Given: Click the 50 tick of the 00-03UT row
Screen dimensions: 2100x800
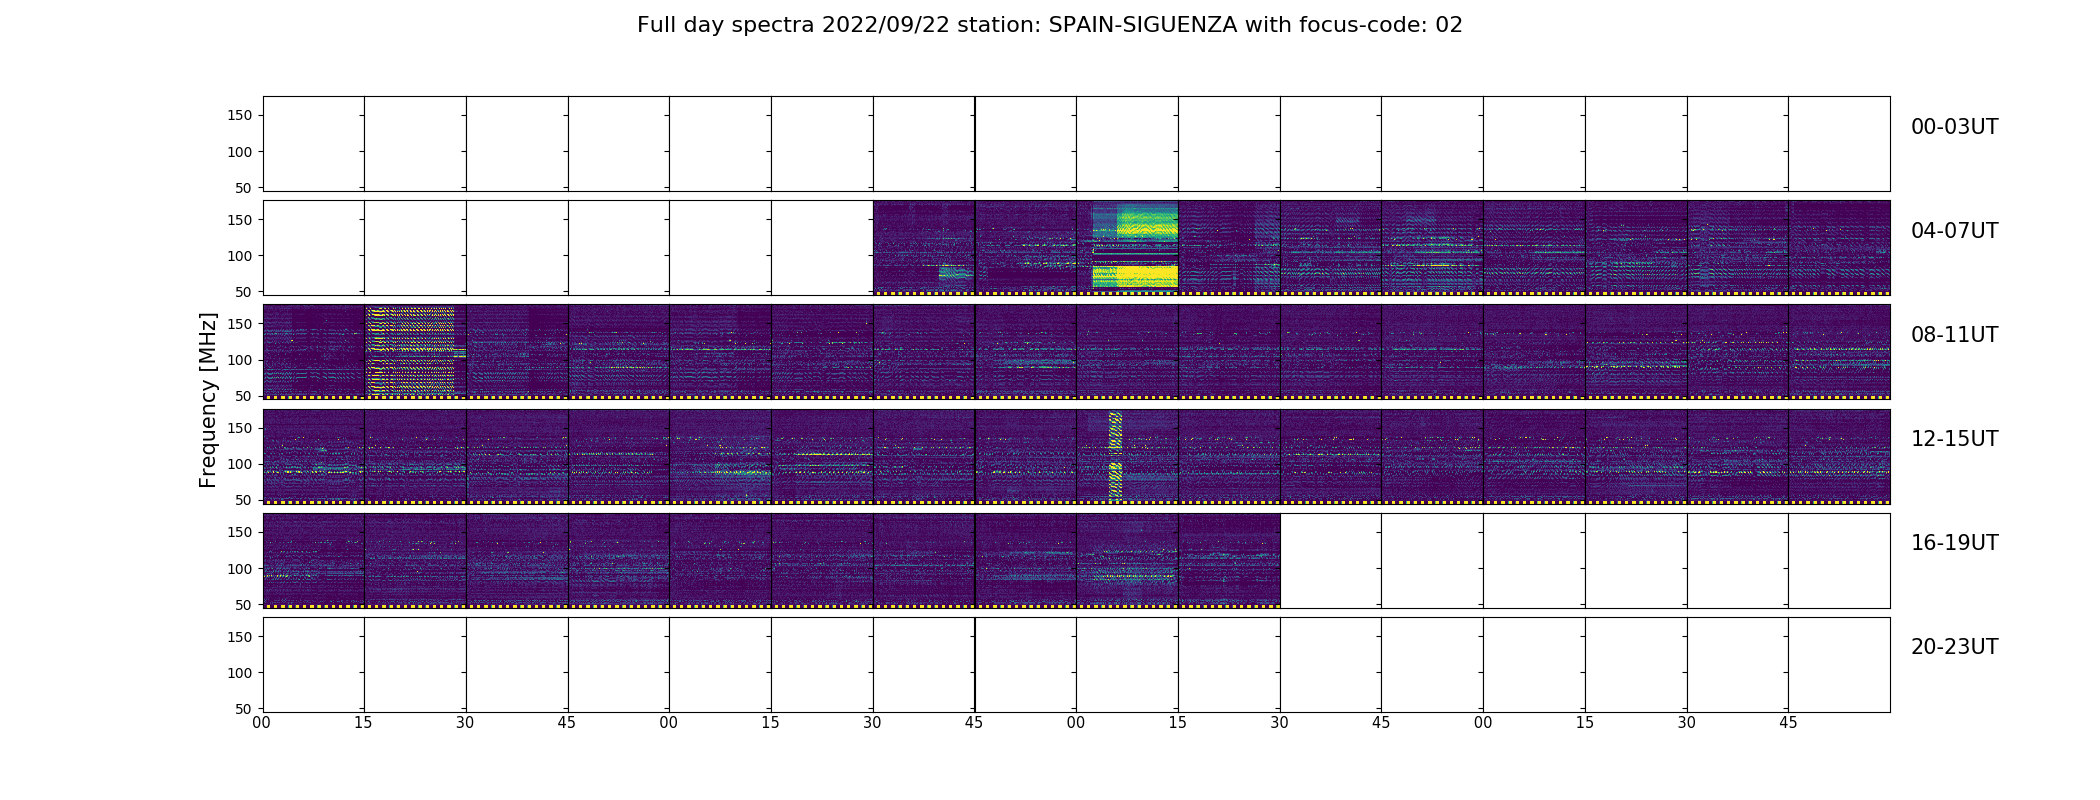Looking at the screenshot, I should point(244,188).
